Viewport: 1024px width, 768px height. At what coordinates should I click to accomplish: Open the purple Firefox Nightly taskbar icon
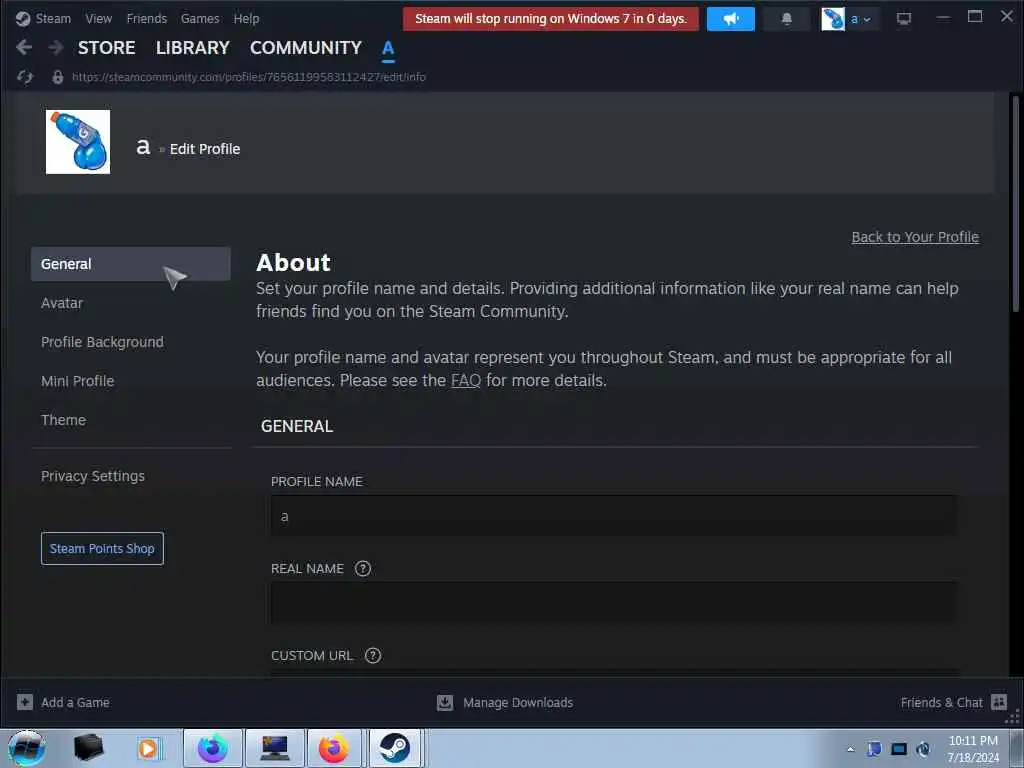coord(213,748)
